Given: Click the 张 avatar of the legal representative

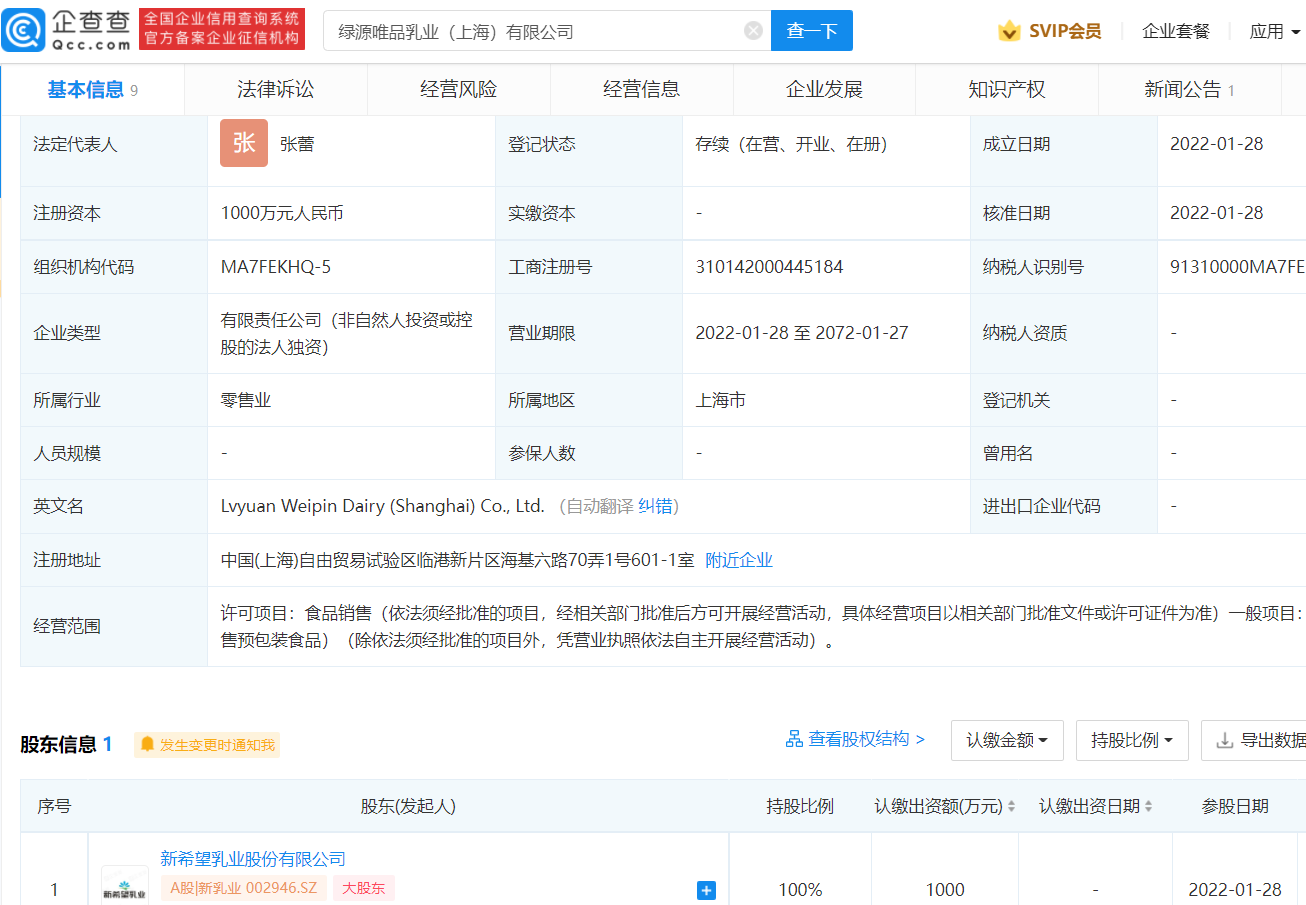Looking at the screenshot, I should point(244,143).
